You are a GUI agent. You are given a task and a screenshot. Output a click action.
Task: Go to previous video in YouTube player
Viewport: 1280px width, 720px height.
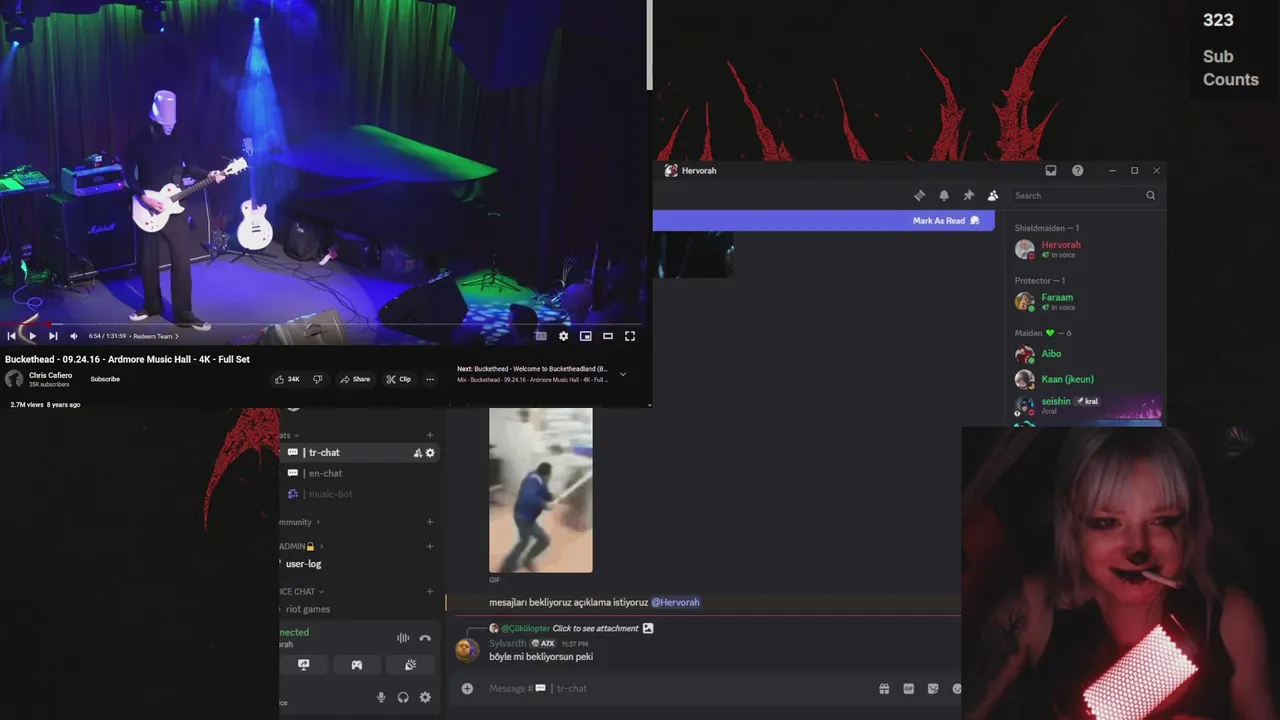click(x=11, y=336)
